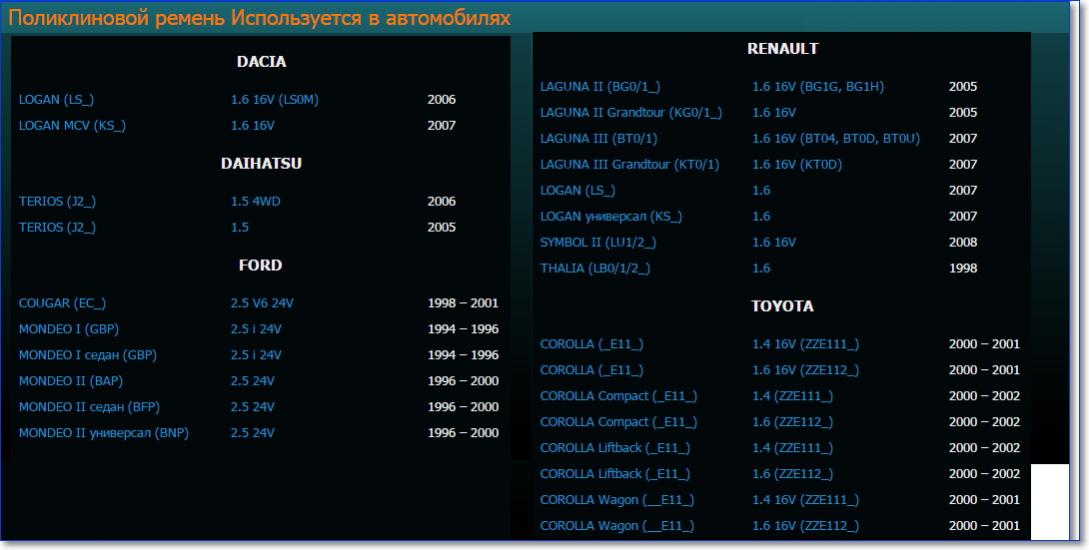Open COROLLA Liftback link in 1.4 (ZZE111_) row
The width and height of the screenshot is (1089, 550).
615,448
